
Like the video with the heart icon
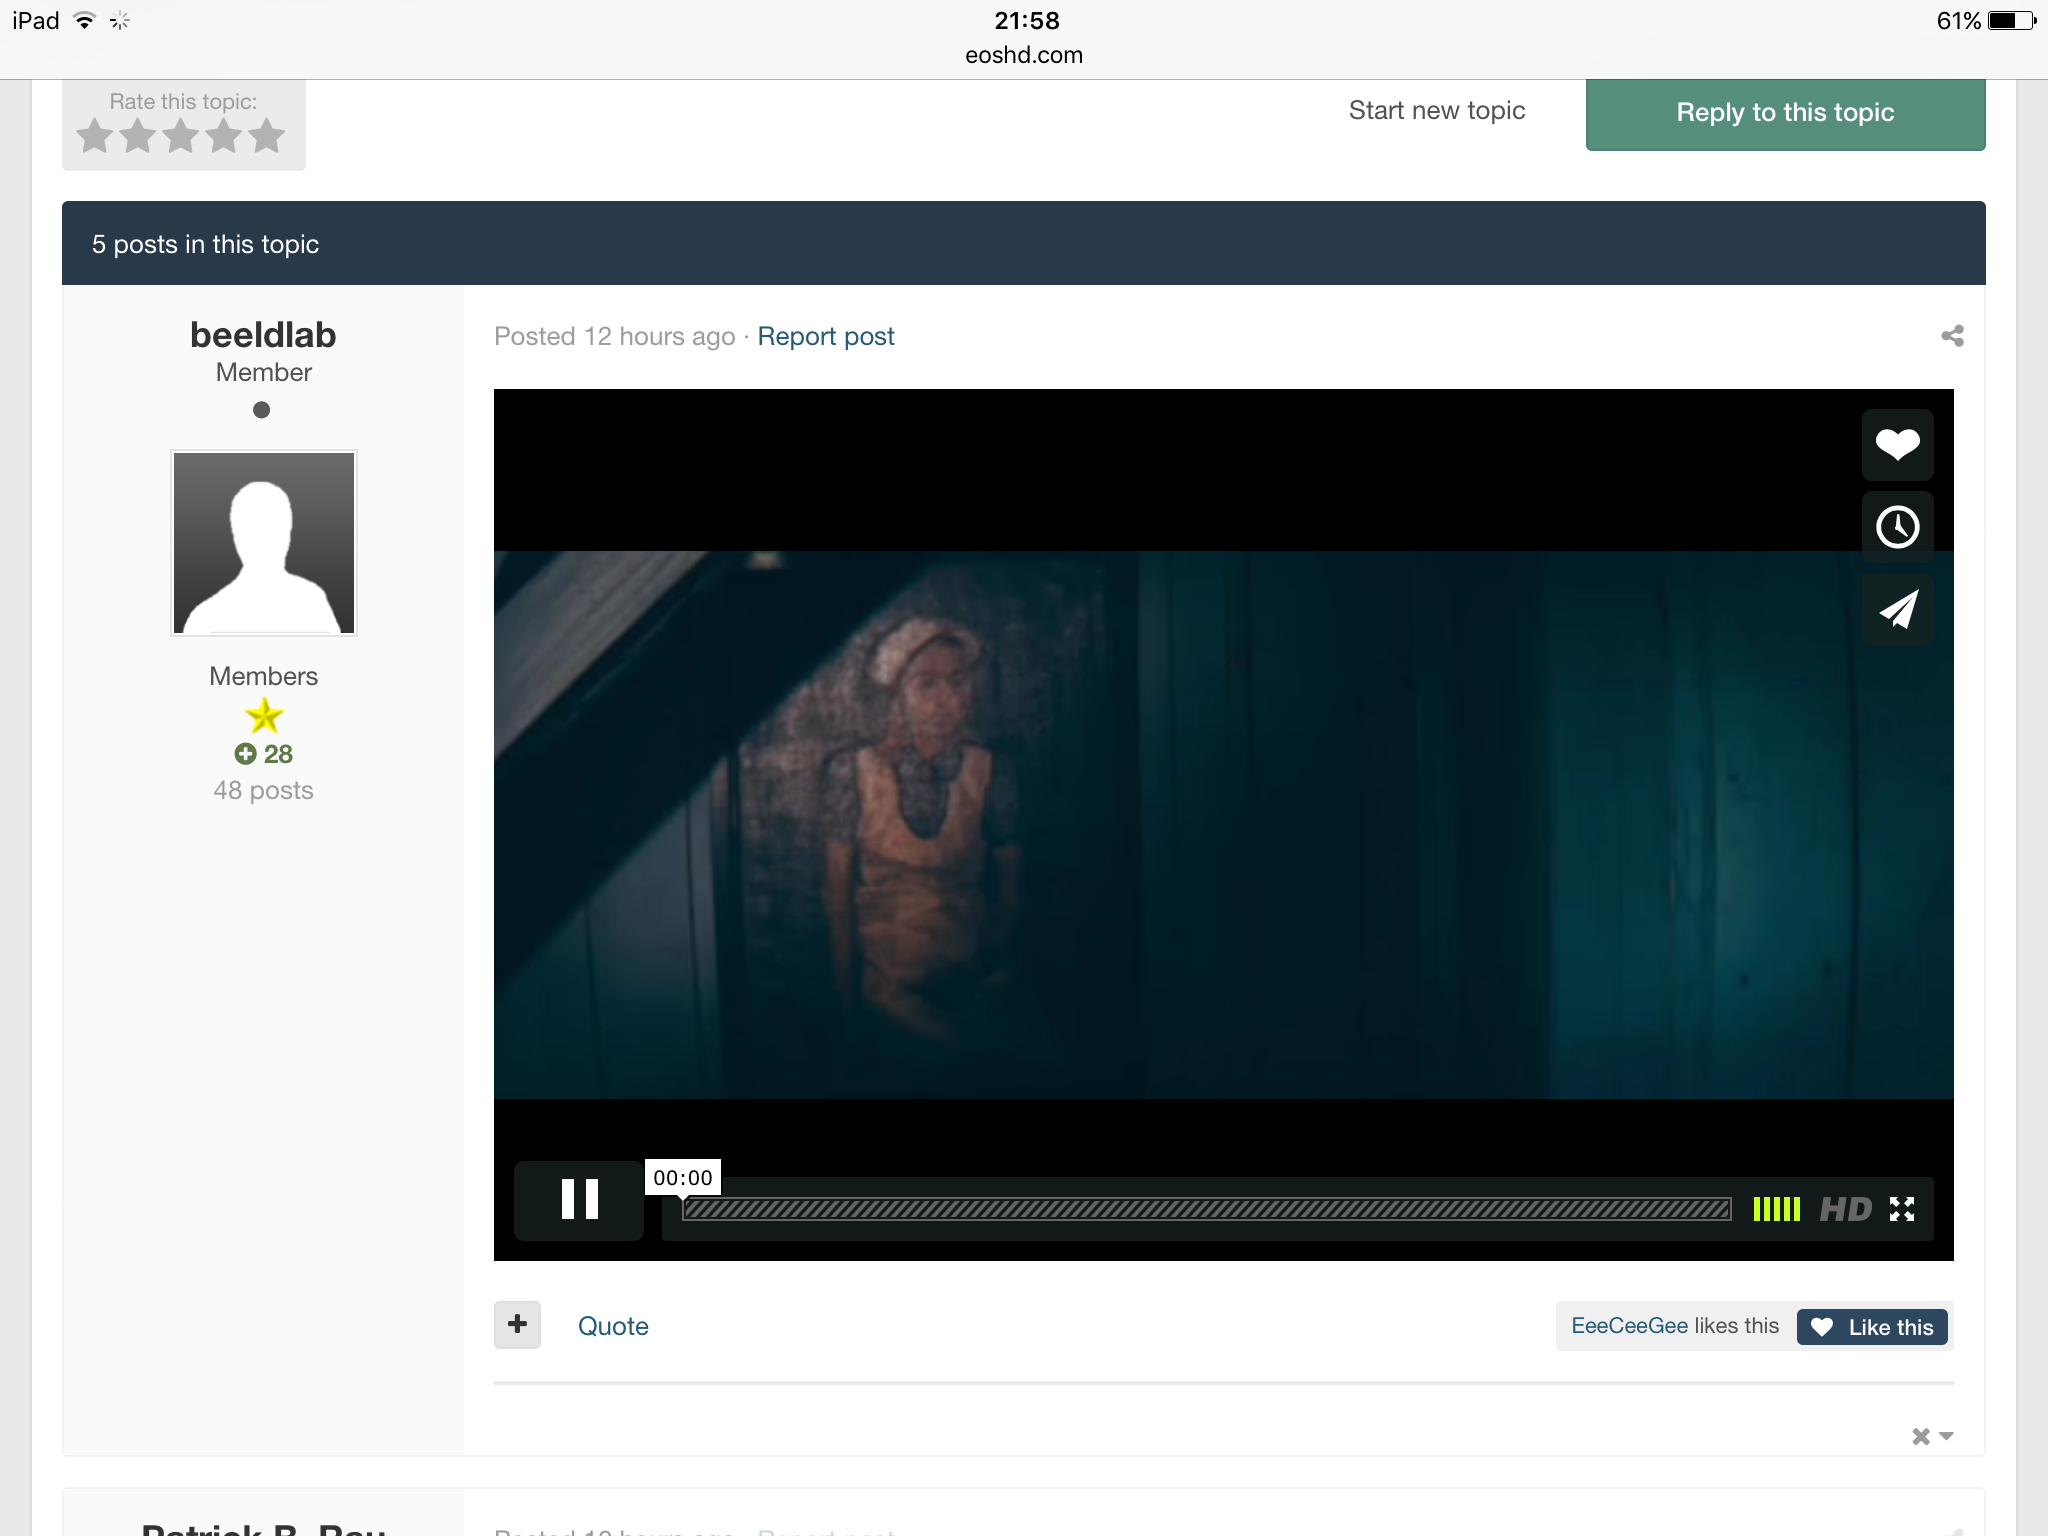[1897, 444]
